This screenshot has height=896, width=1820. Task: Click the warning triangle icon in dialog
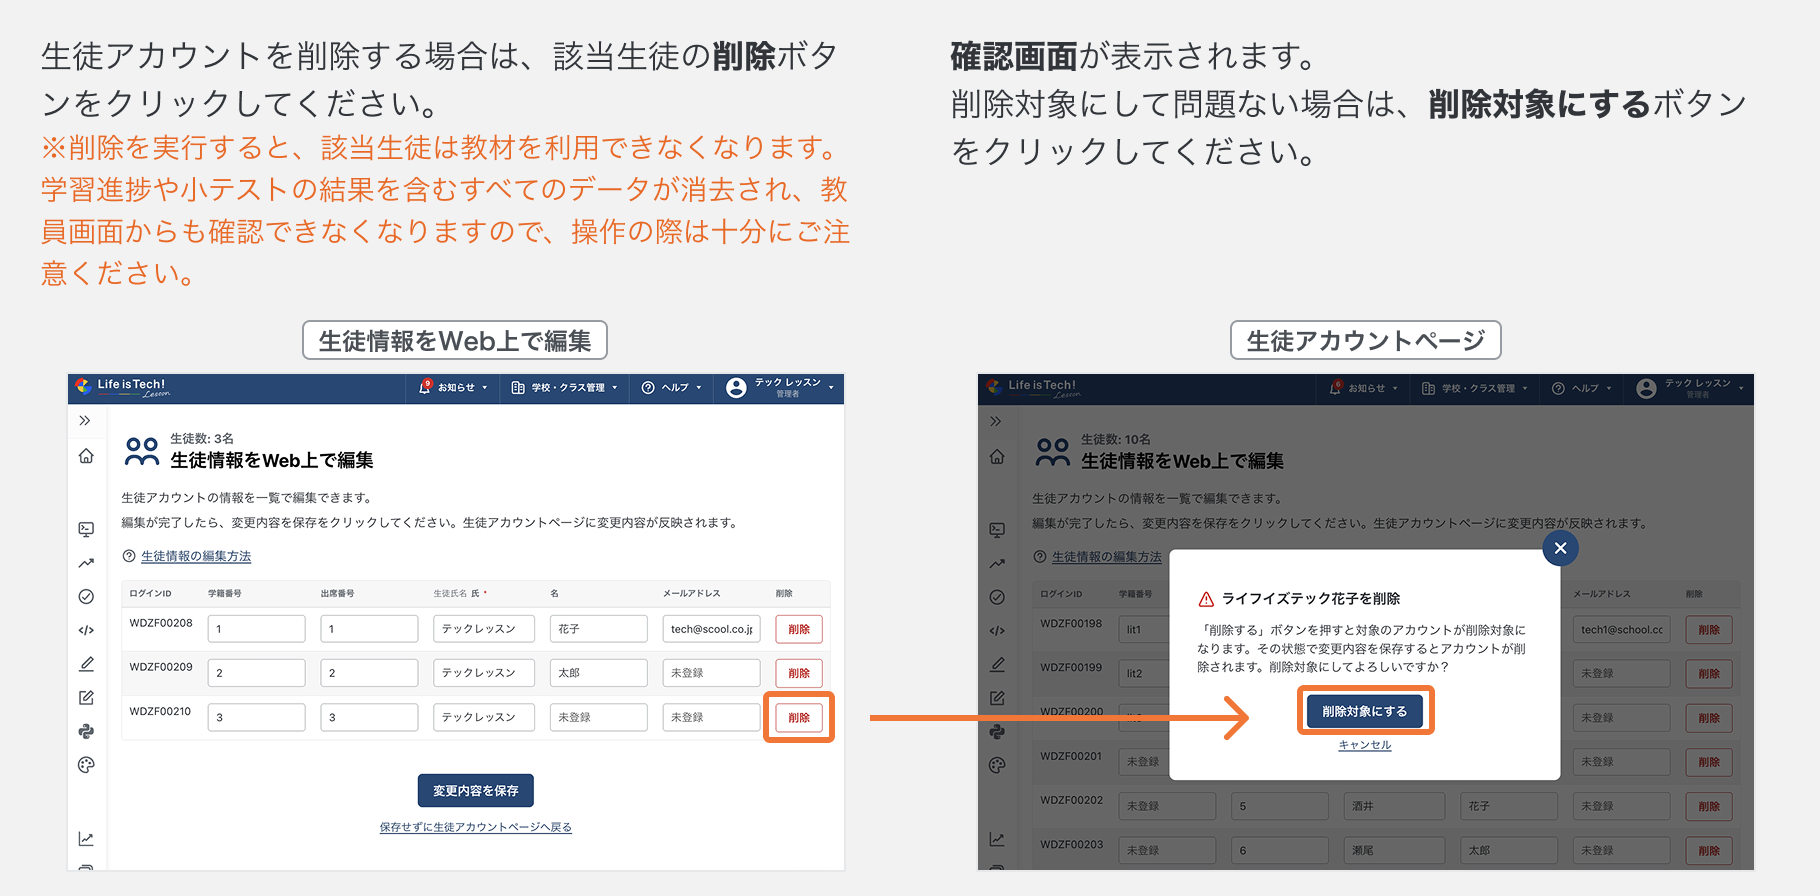click(x=1206, y=599)
